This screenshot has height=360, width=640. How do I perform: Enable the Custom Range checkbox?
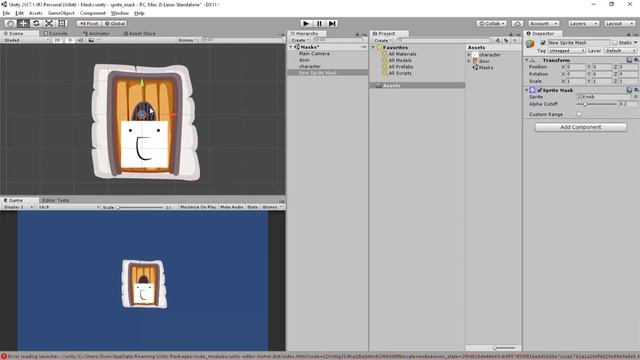pyautogui.click(x=579, y=114)
